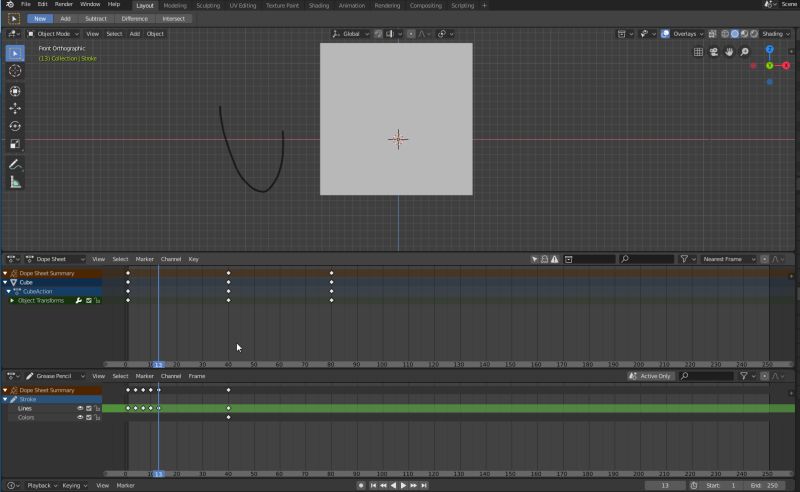Select the Scale tool
The width and height of the screenshot is (800, 492).
[x=15, y=144]
